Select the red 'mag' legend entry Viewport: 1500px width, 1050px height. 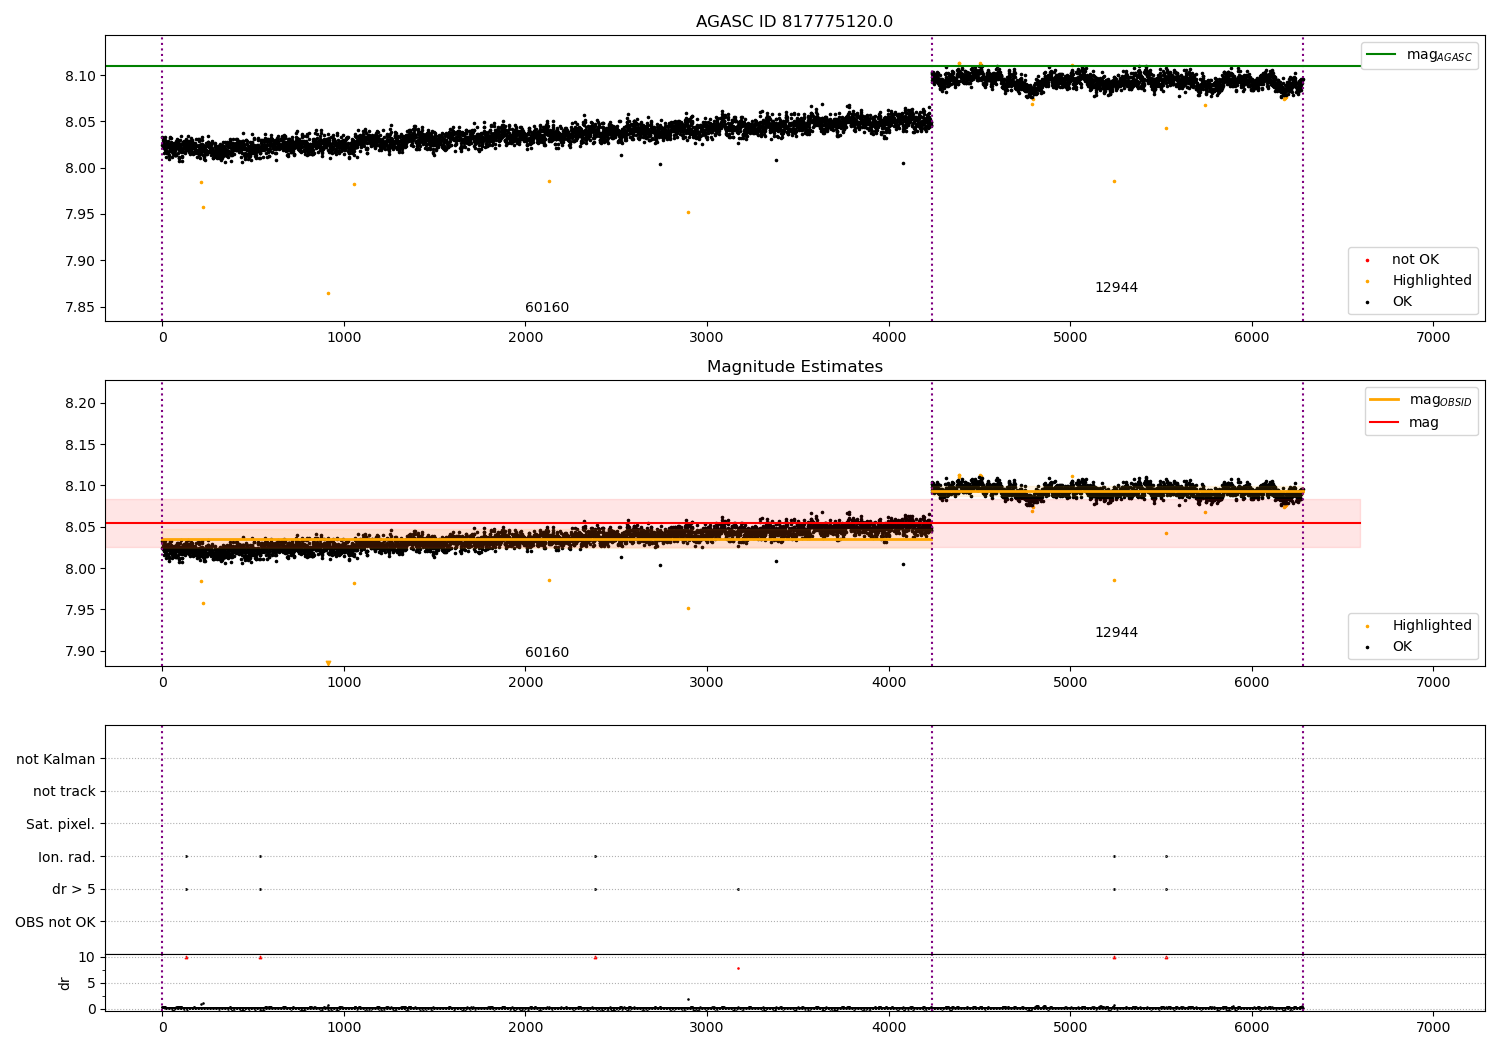coord(1424,423)
